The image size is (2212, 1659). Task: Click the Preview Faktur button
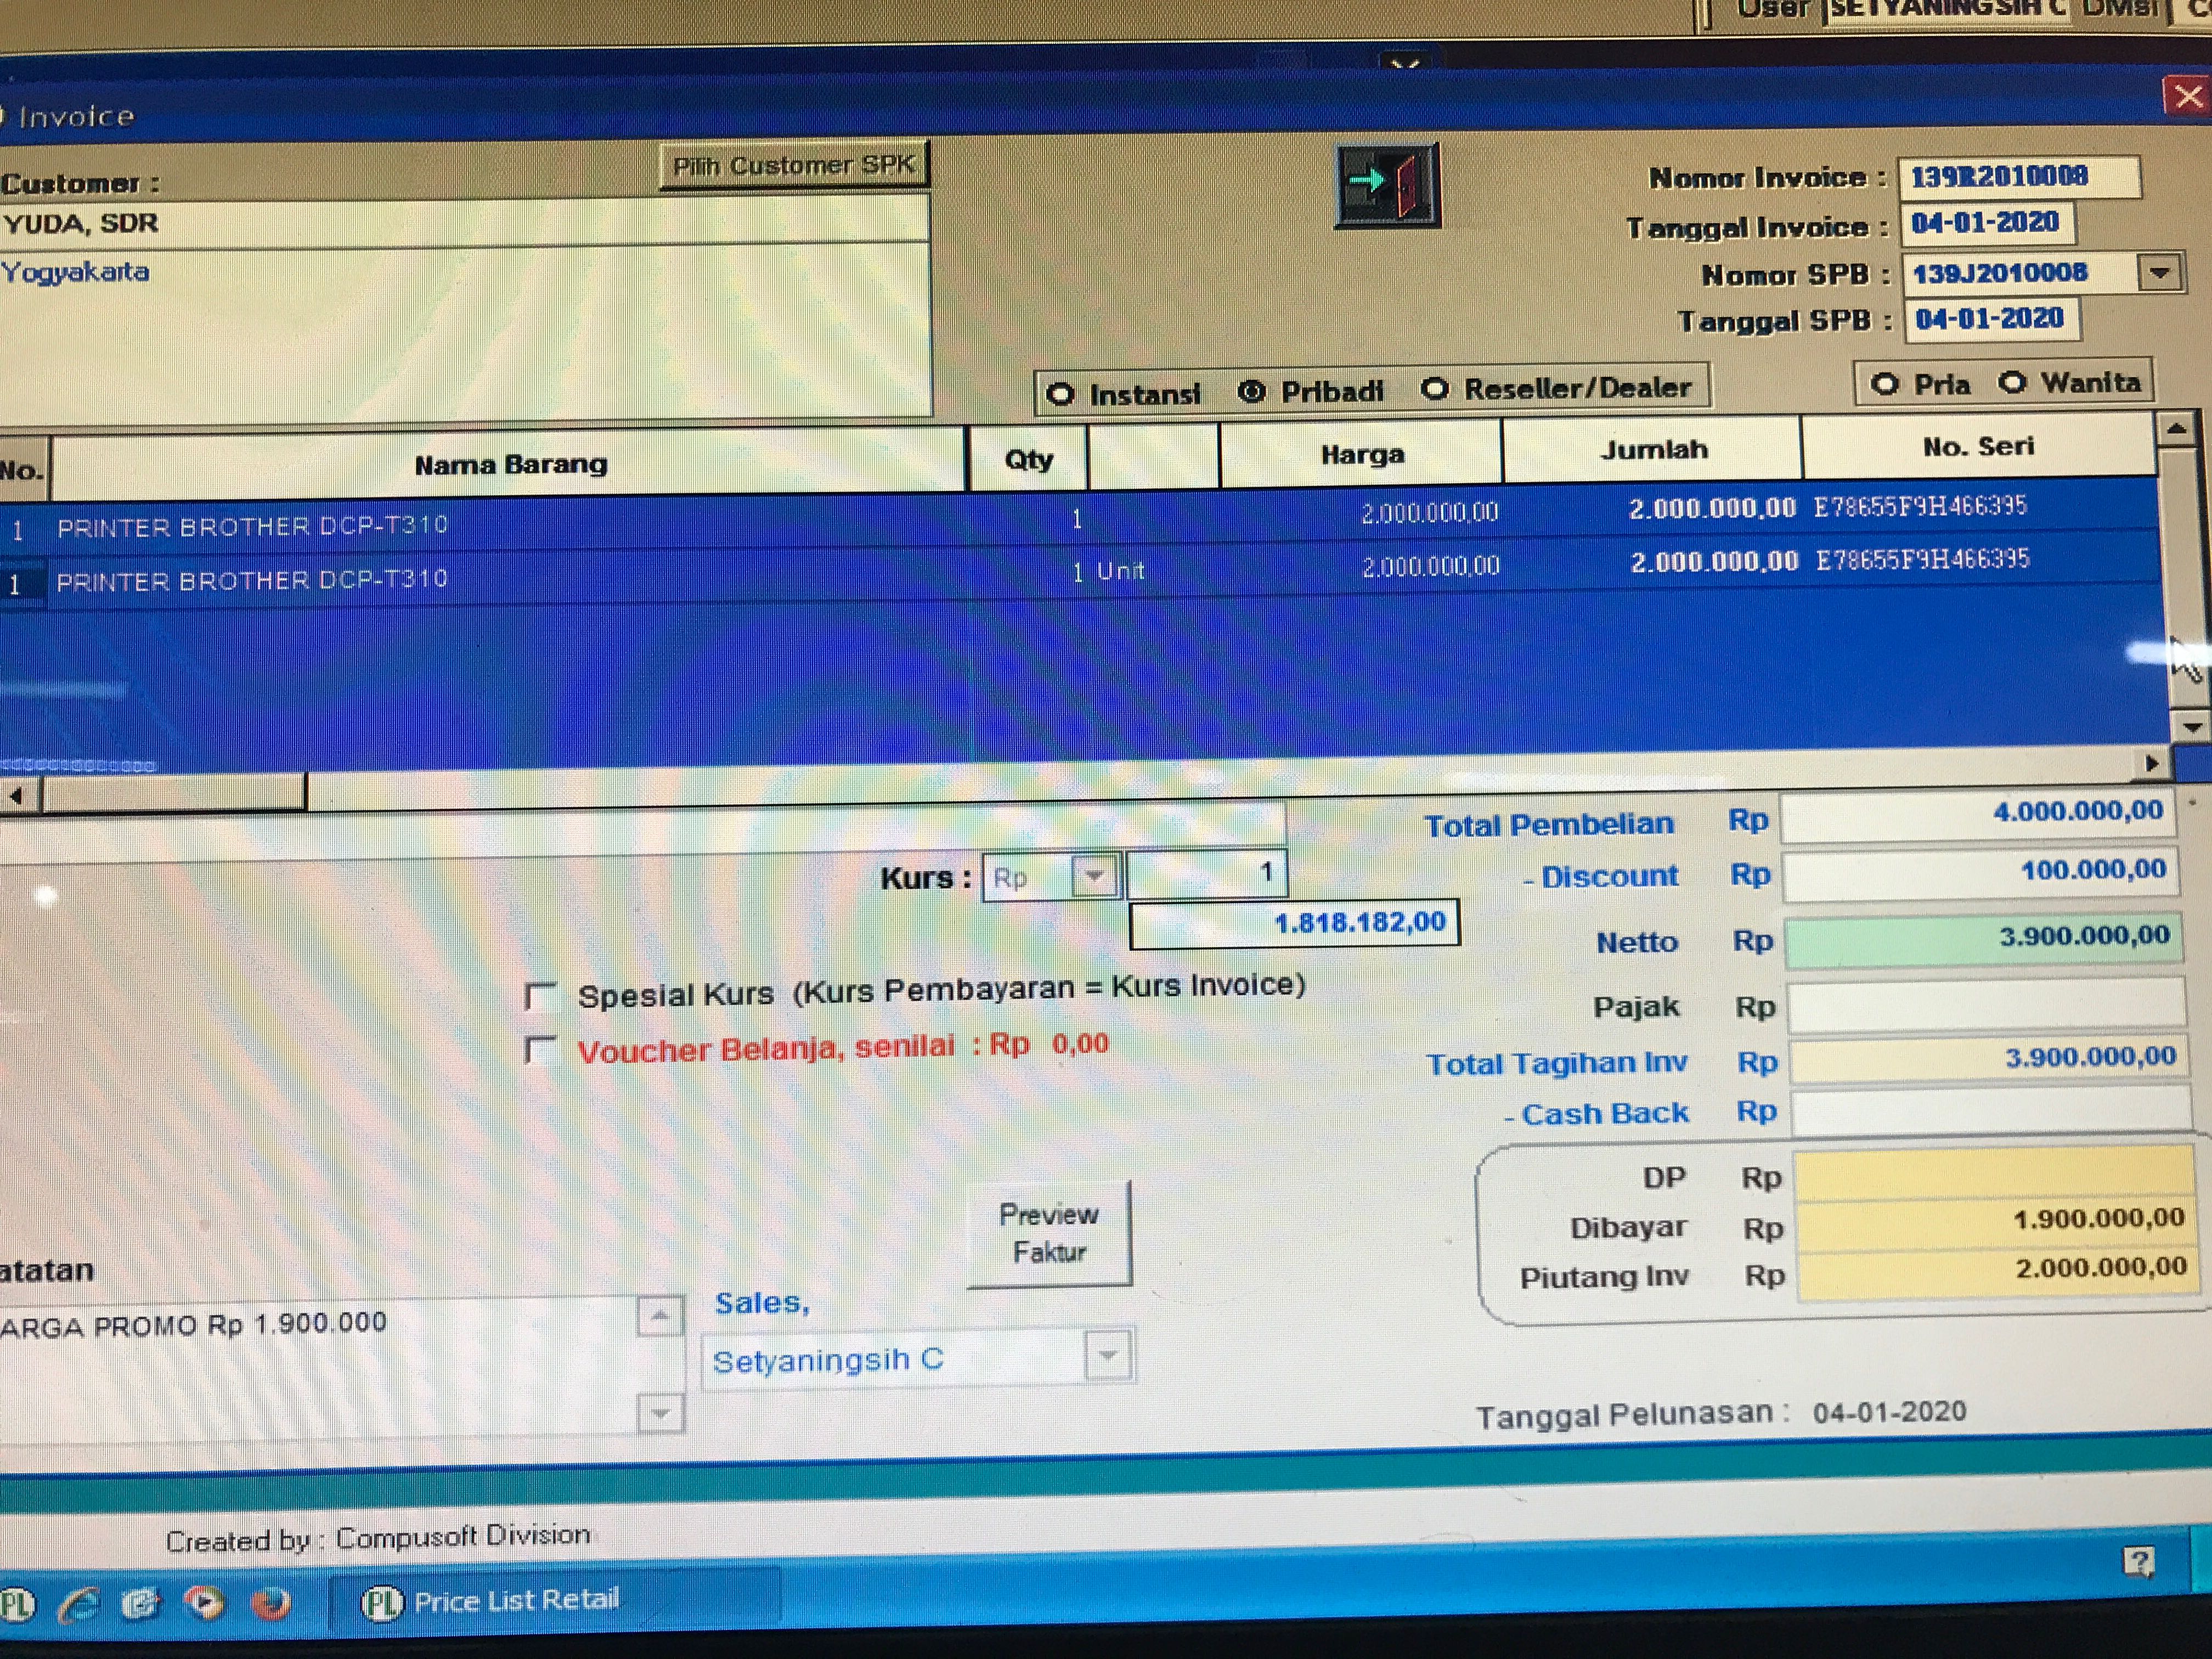tap(1048, 1232)
